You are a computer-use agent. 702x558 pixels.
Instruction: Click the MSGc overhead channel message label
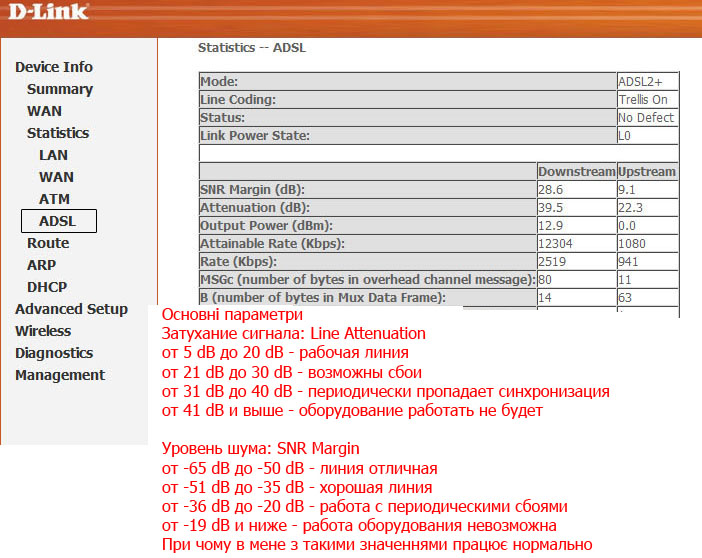(x=368, y=279)
